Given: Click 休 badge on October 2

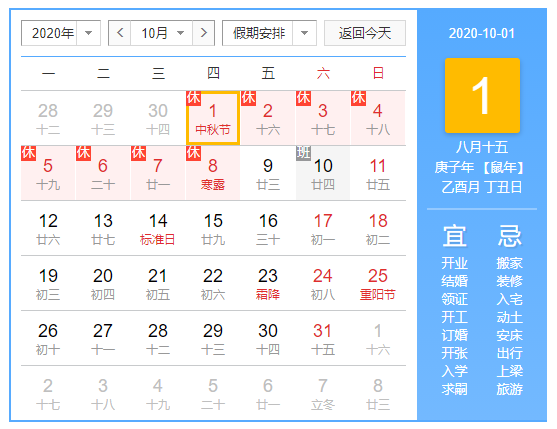Looking at the screenshot, I should pos(248,98).
